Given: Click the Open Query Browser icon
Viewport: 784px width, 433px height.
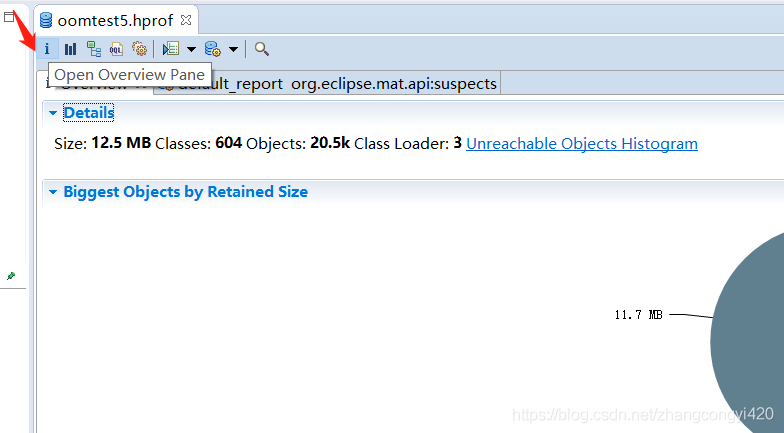Looking at the screenshot, I should [x=212, y=49].
